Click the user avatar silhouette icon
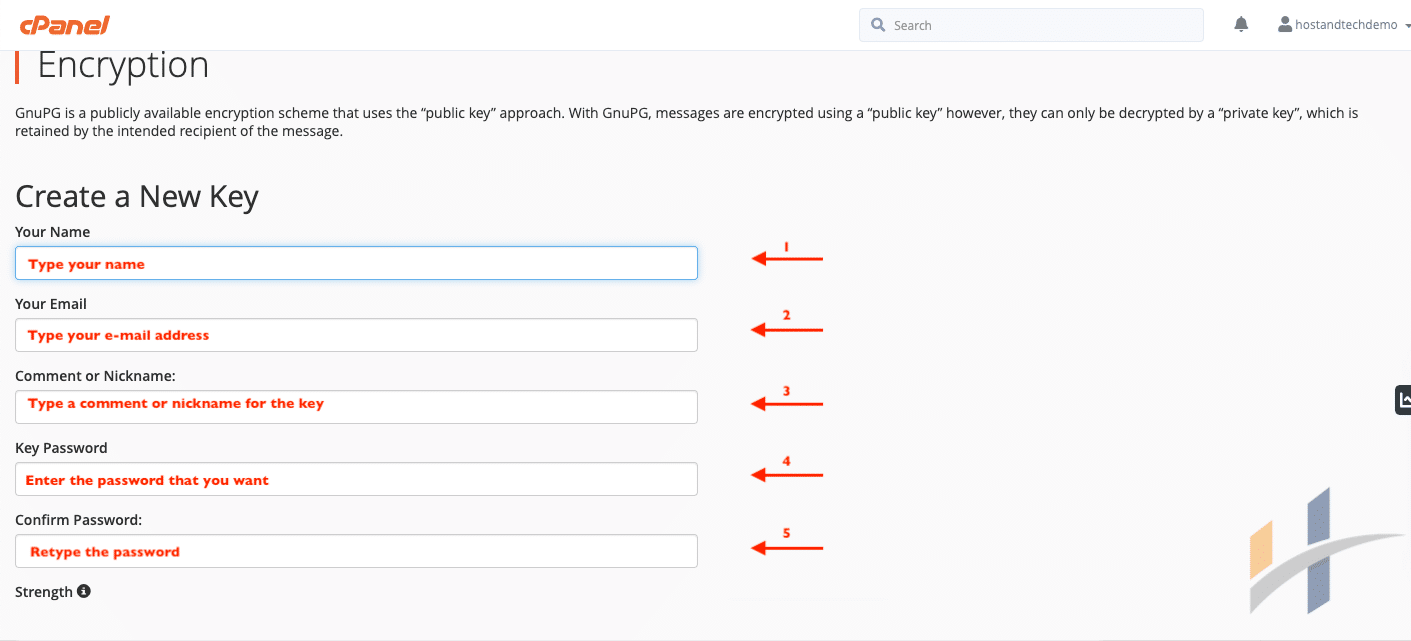The image size is (1411, 641). (1284, 23)
